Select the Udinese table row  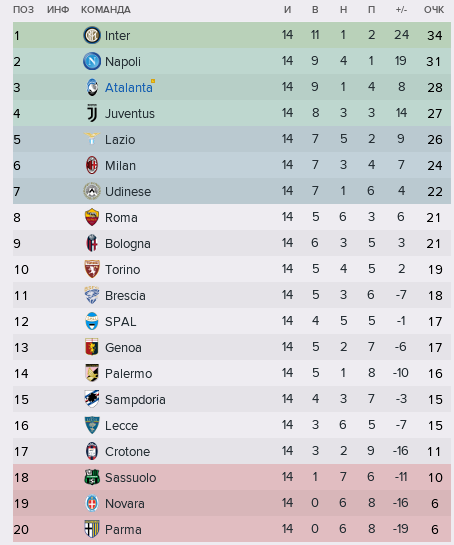point(232,191)
